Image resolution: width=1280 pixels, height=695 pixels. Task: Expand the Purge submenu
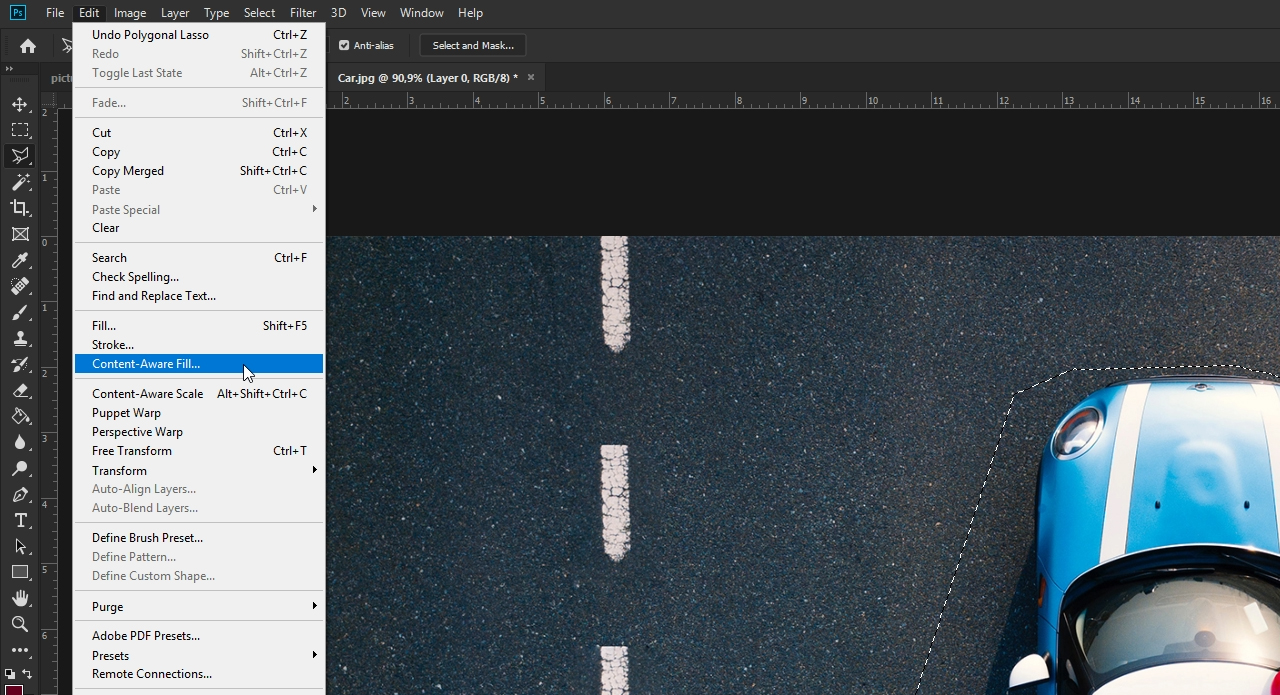tap(199, 606)
